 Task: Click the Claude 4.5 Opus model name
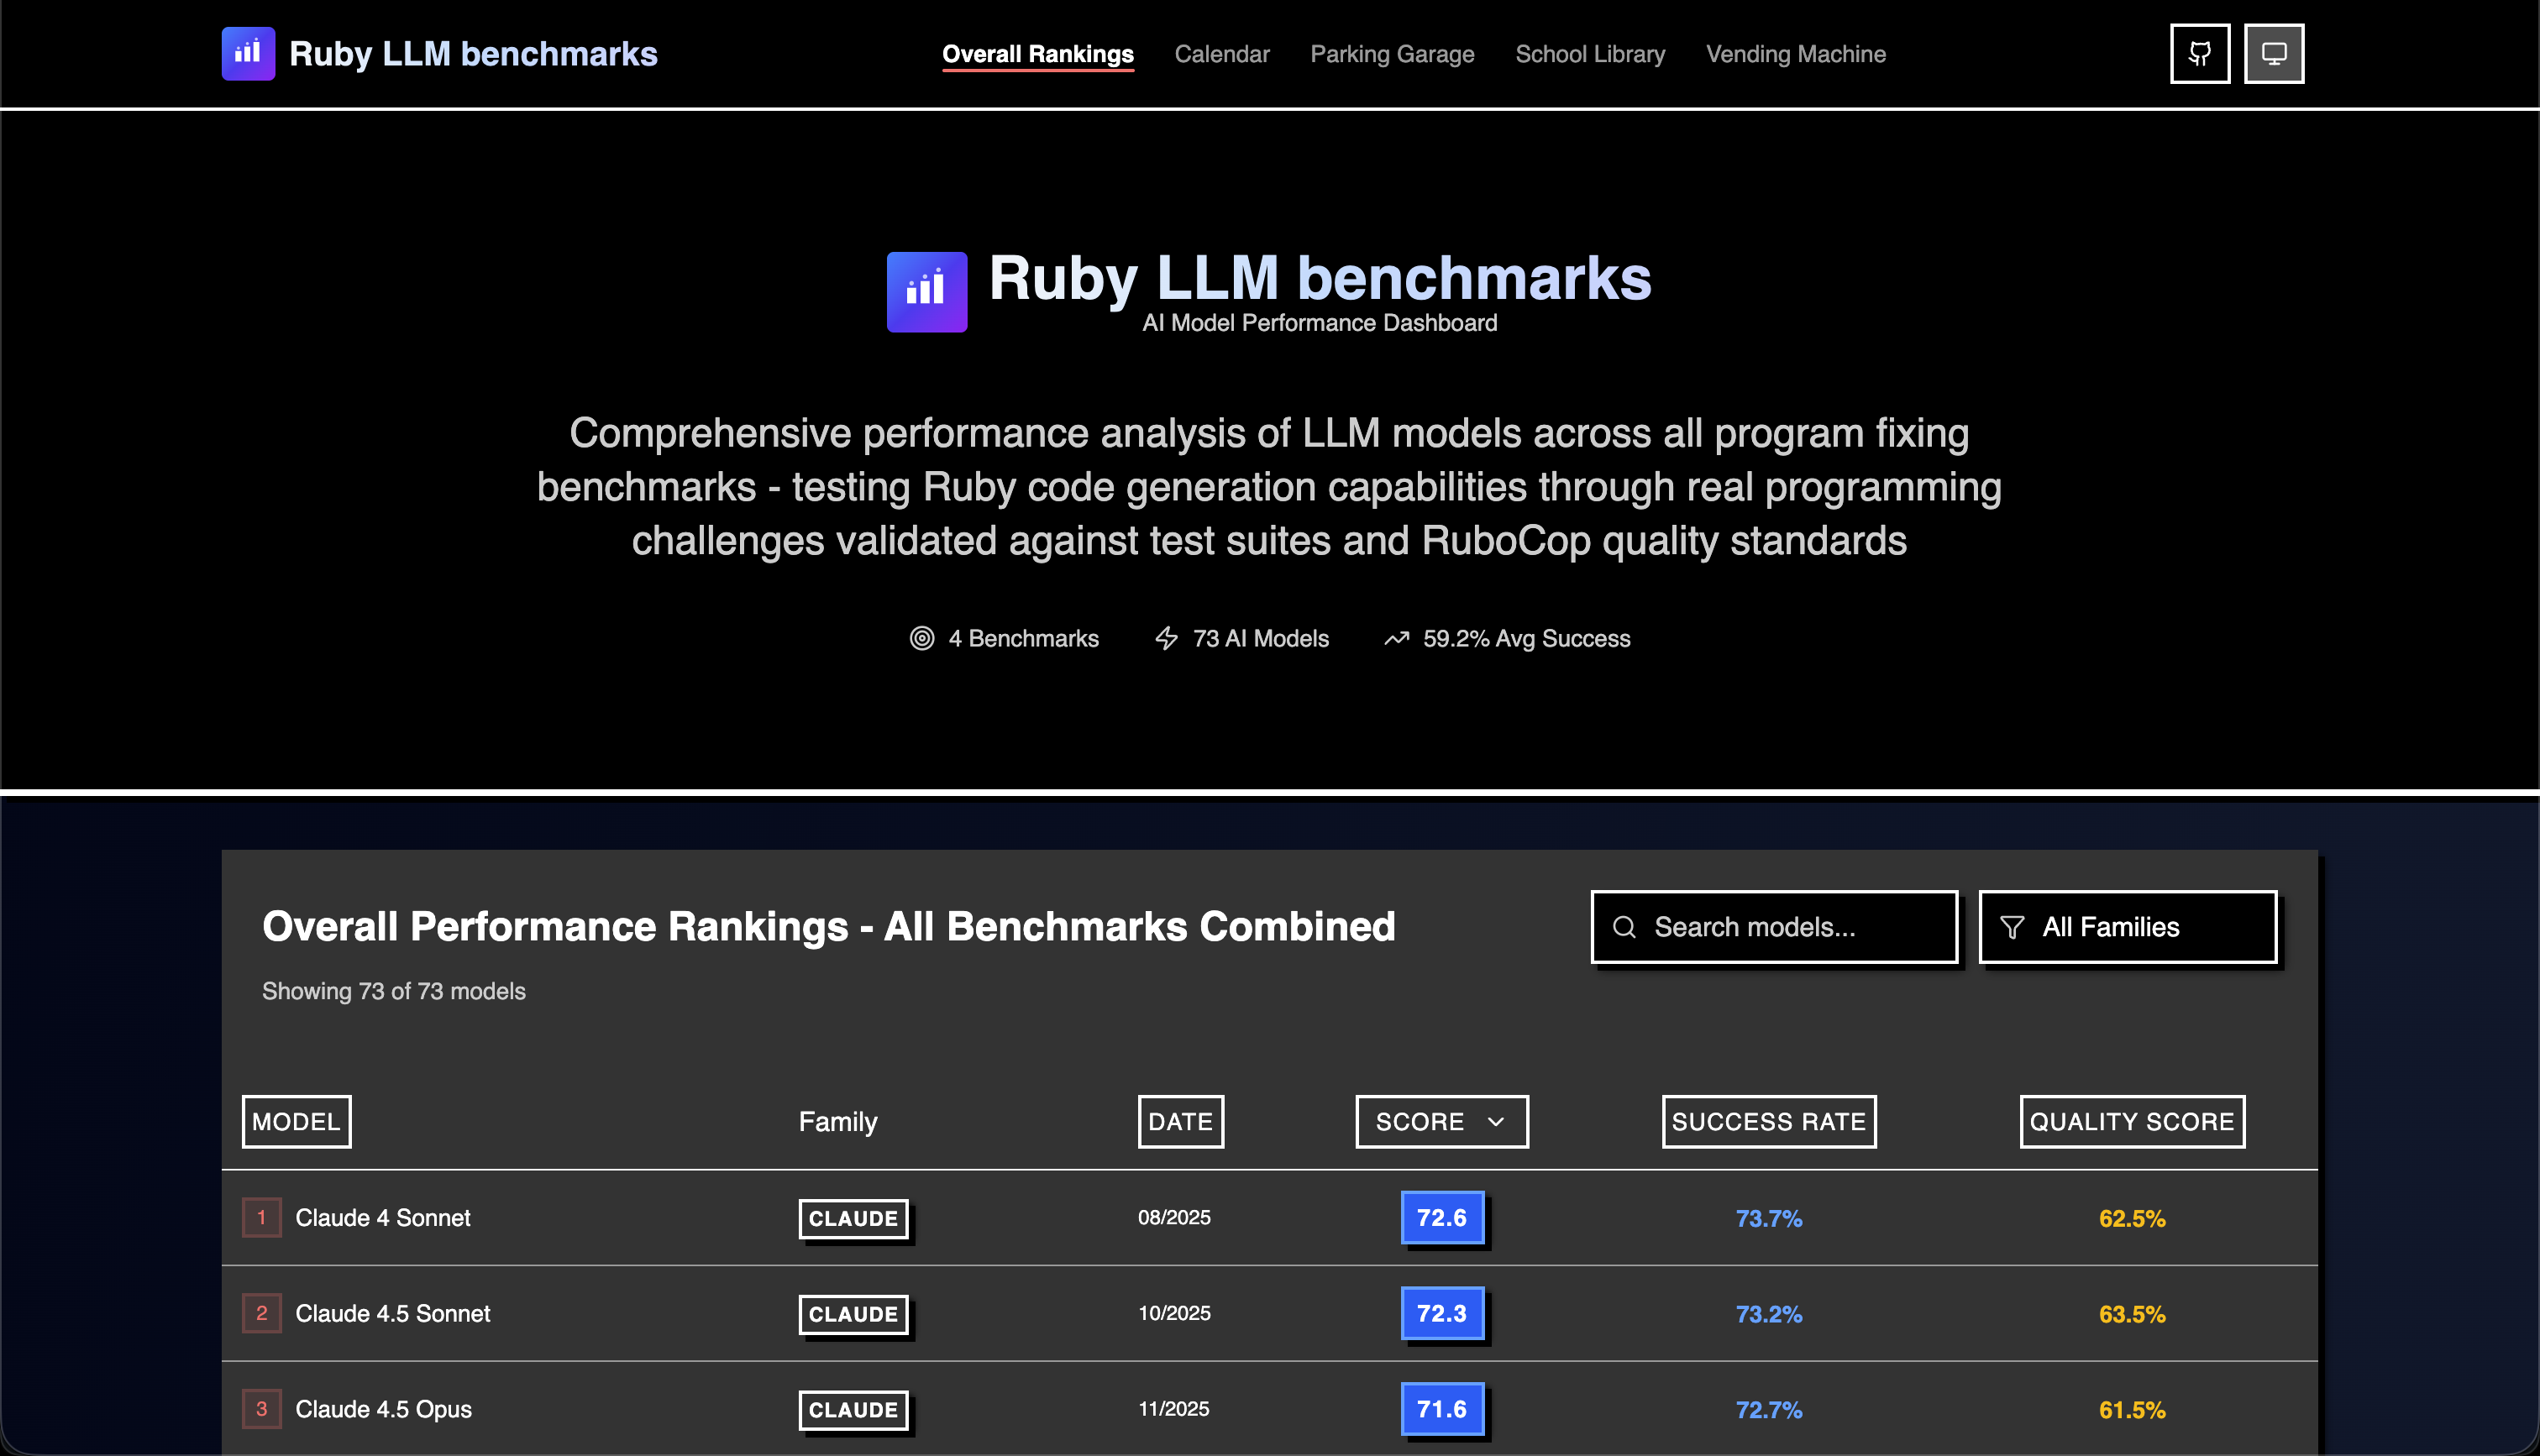pos(383,1410)
